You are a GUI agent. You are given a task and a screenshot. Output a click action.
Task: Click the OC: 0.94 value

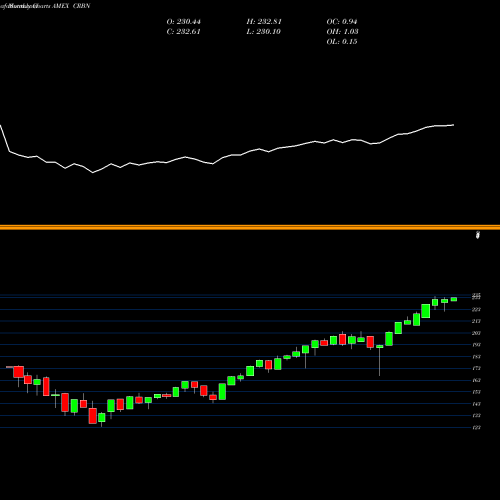click(342, 22)
